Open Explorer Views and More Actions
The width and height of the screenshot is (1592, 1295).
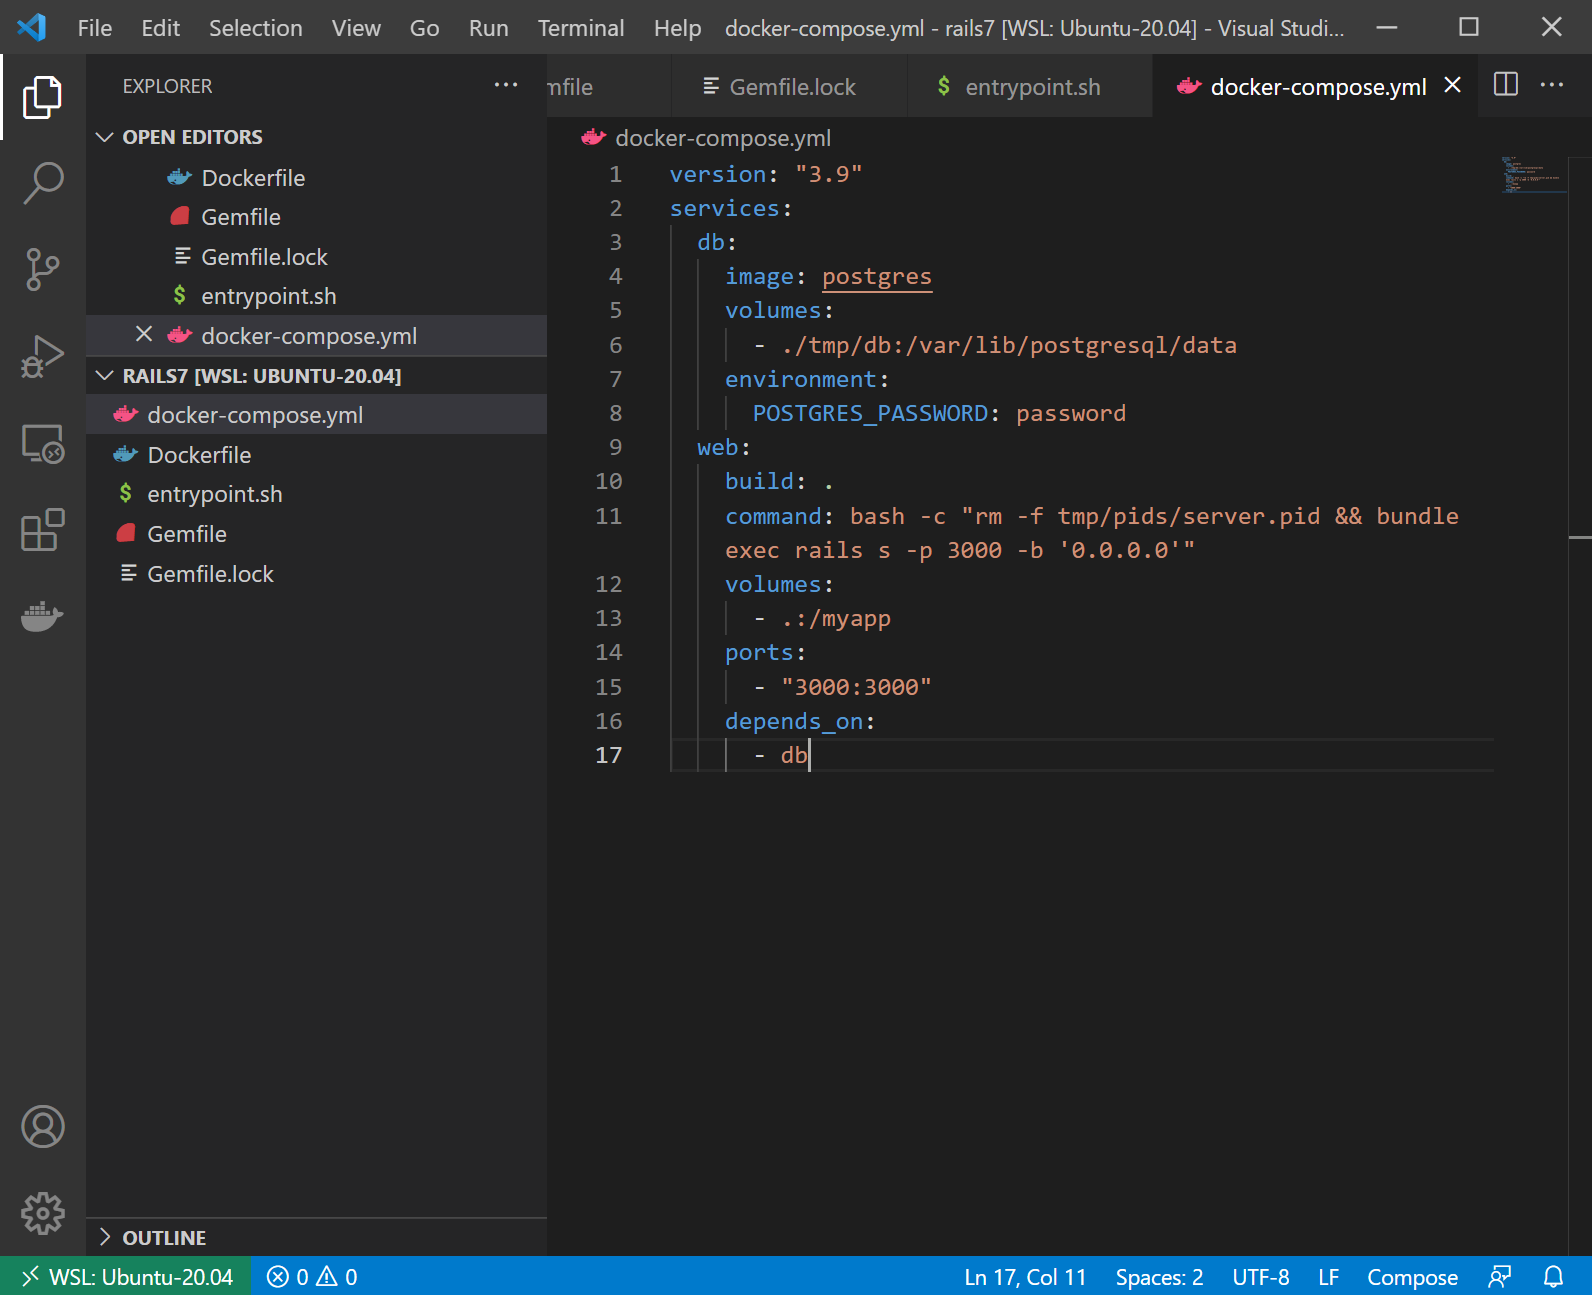pos(506,85)
